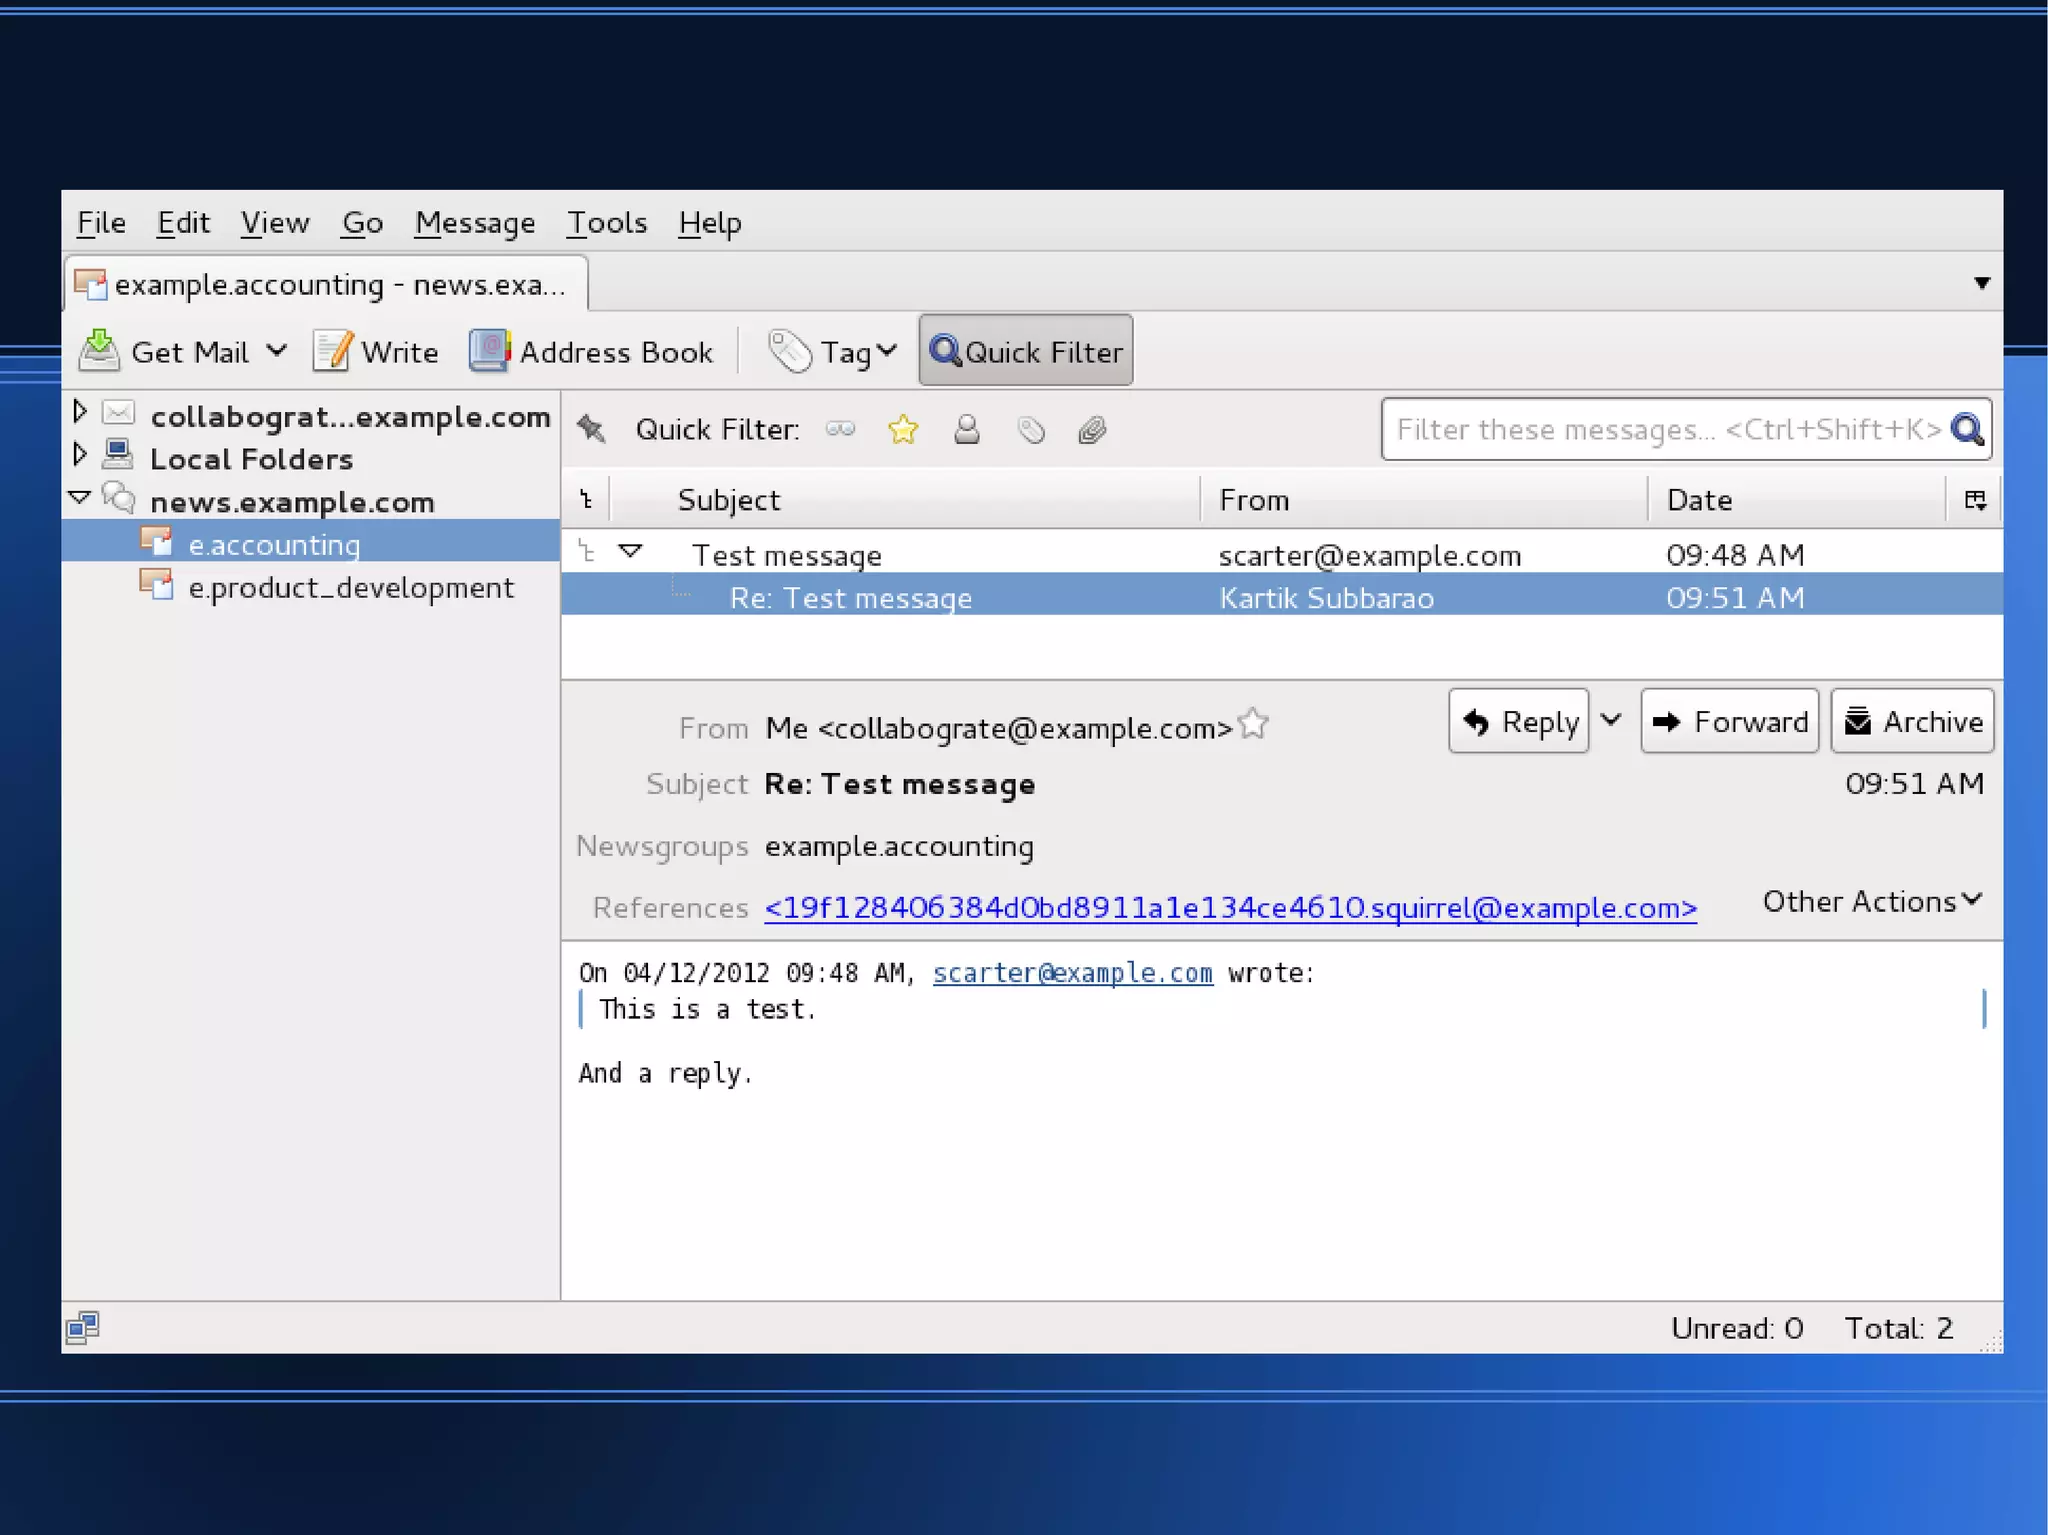Click the search magnifier in filter box
2048x1535 pixels.
1967,430
